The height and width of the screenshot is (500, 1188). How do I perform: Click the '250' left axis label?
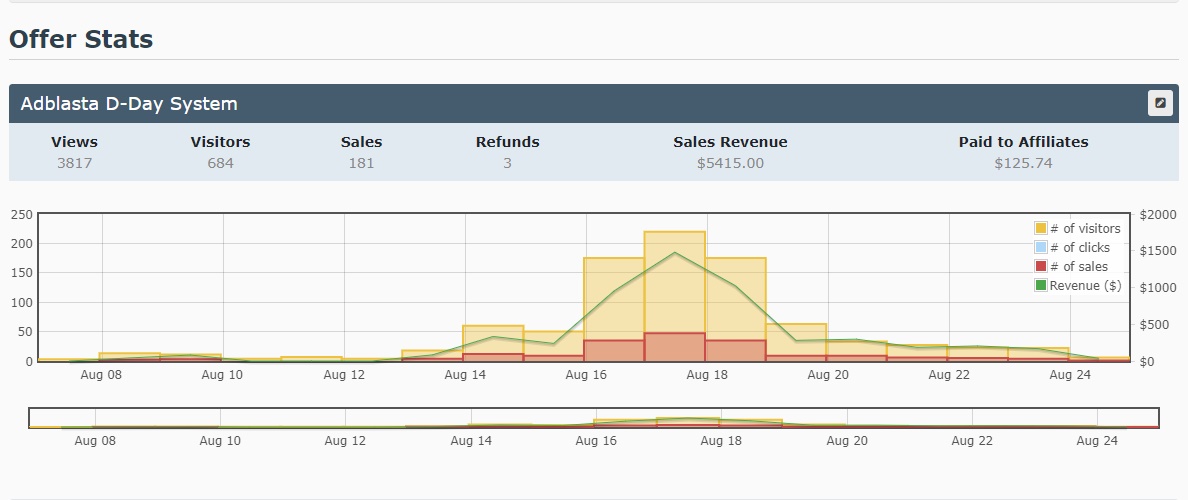[23, 215]
